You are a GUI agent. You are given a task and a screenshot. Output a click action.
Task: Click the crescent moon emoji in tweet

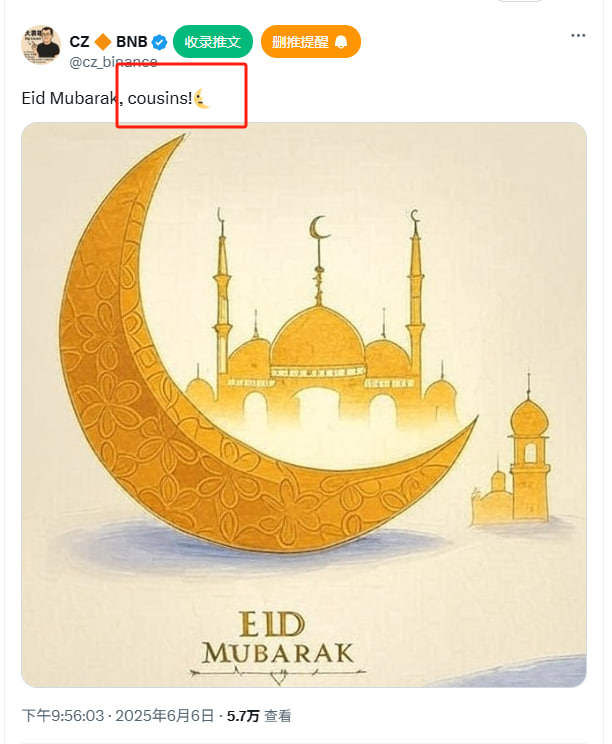[x=202, y=98]
